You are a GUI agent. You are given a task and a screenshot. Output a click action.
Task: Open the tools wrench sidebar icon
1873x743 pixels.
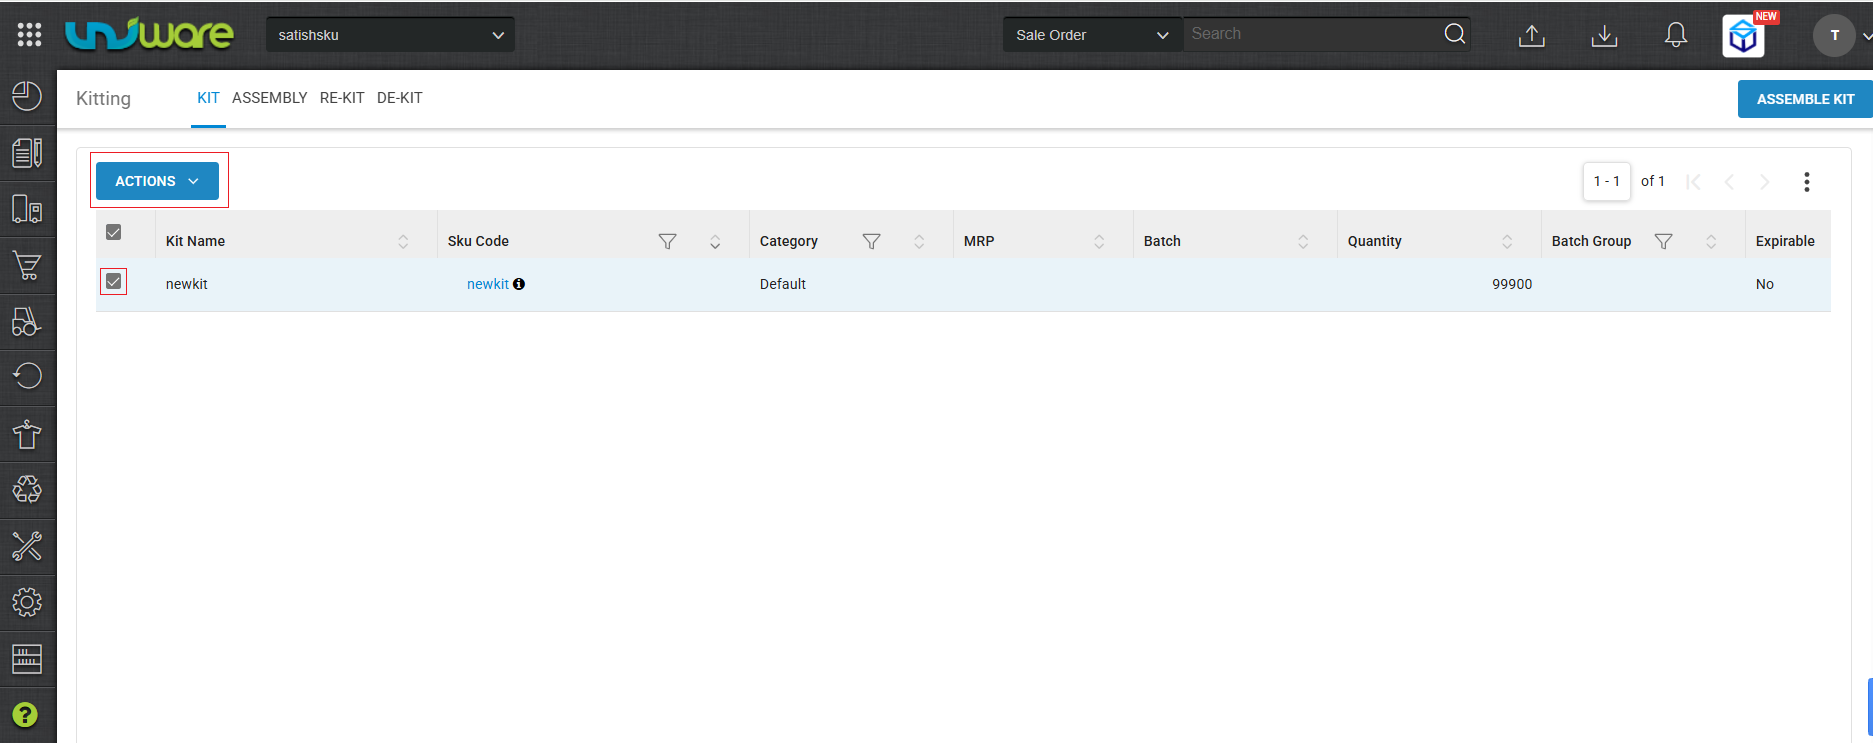click(27, 546)
